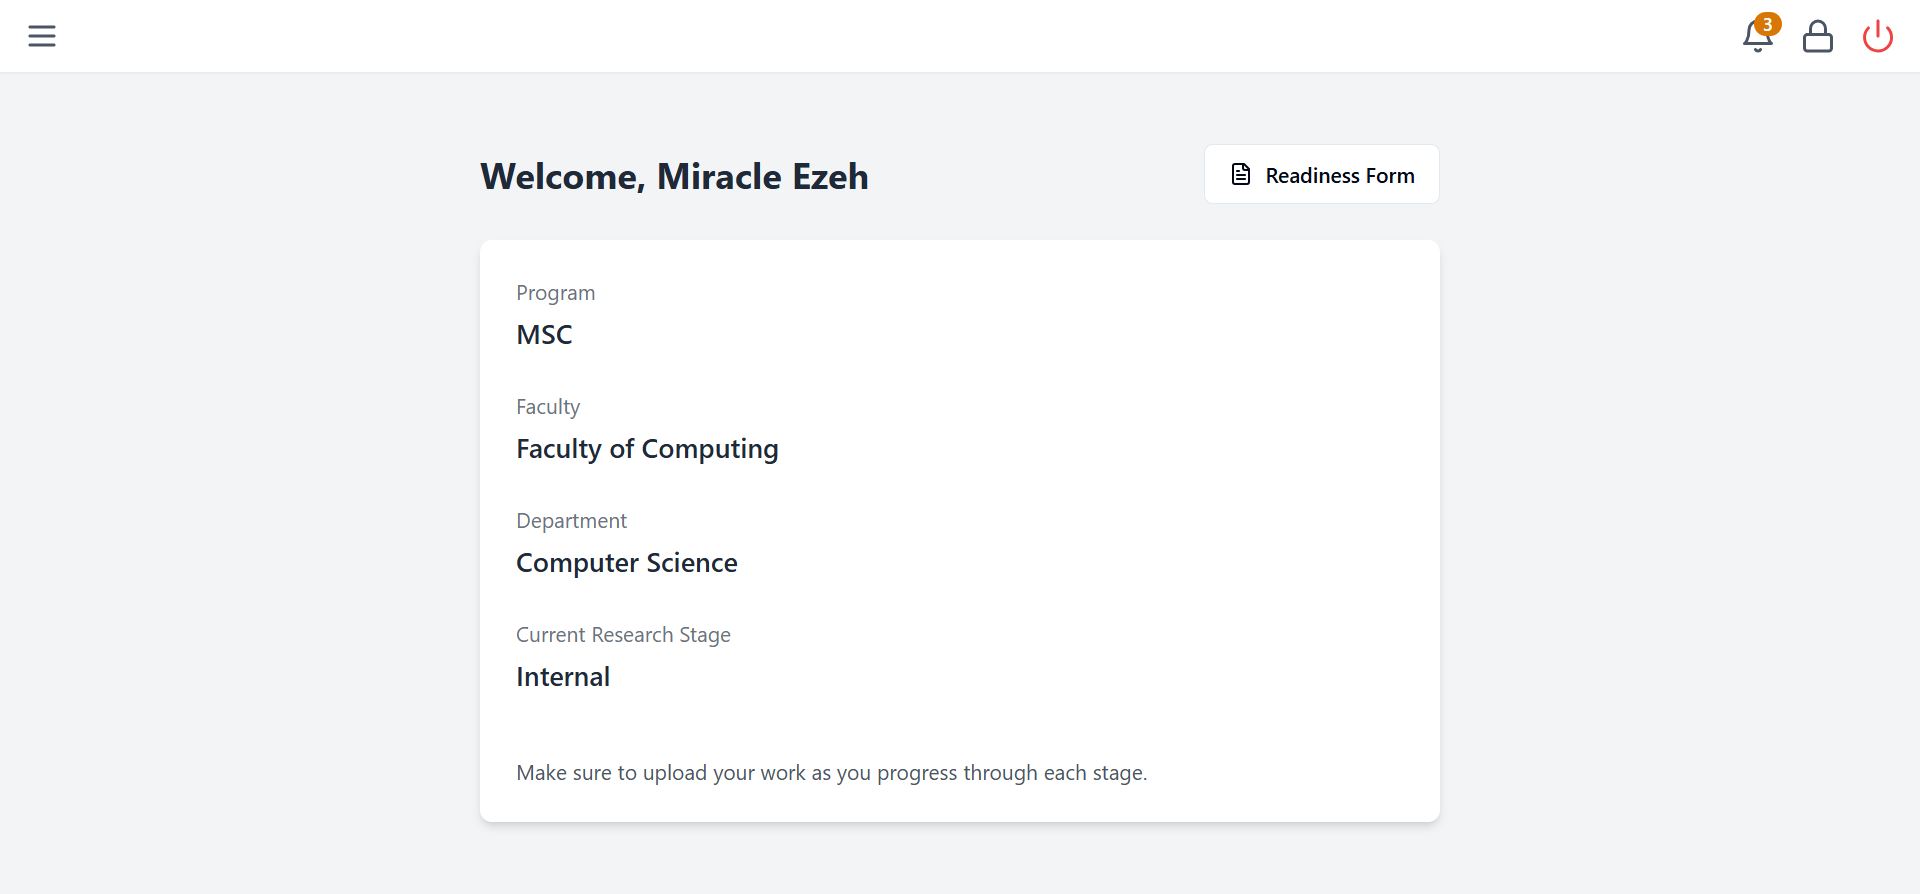The height and width of the screenshot is (894, 1920).
Task: Click the word Computing in faculty value
Action: click(710, 449)
